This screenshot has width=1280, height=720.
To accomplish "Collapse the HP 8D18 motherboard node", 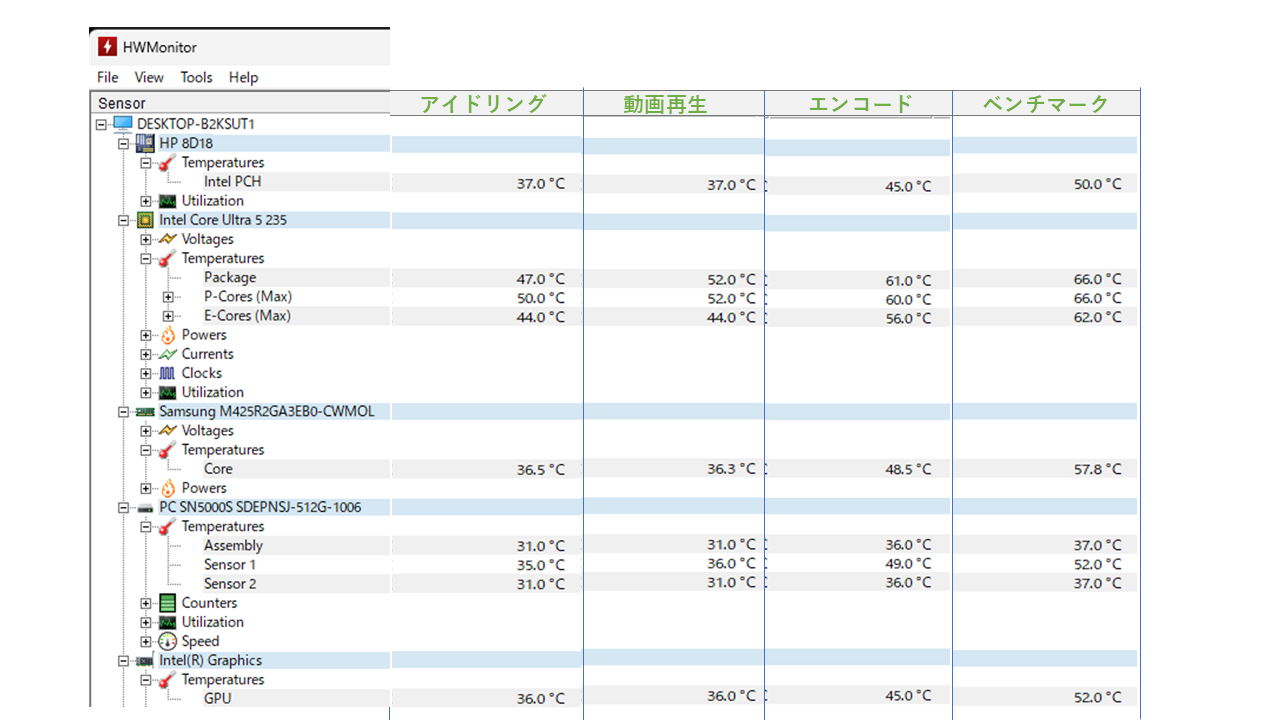I will (124, 143).
